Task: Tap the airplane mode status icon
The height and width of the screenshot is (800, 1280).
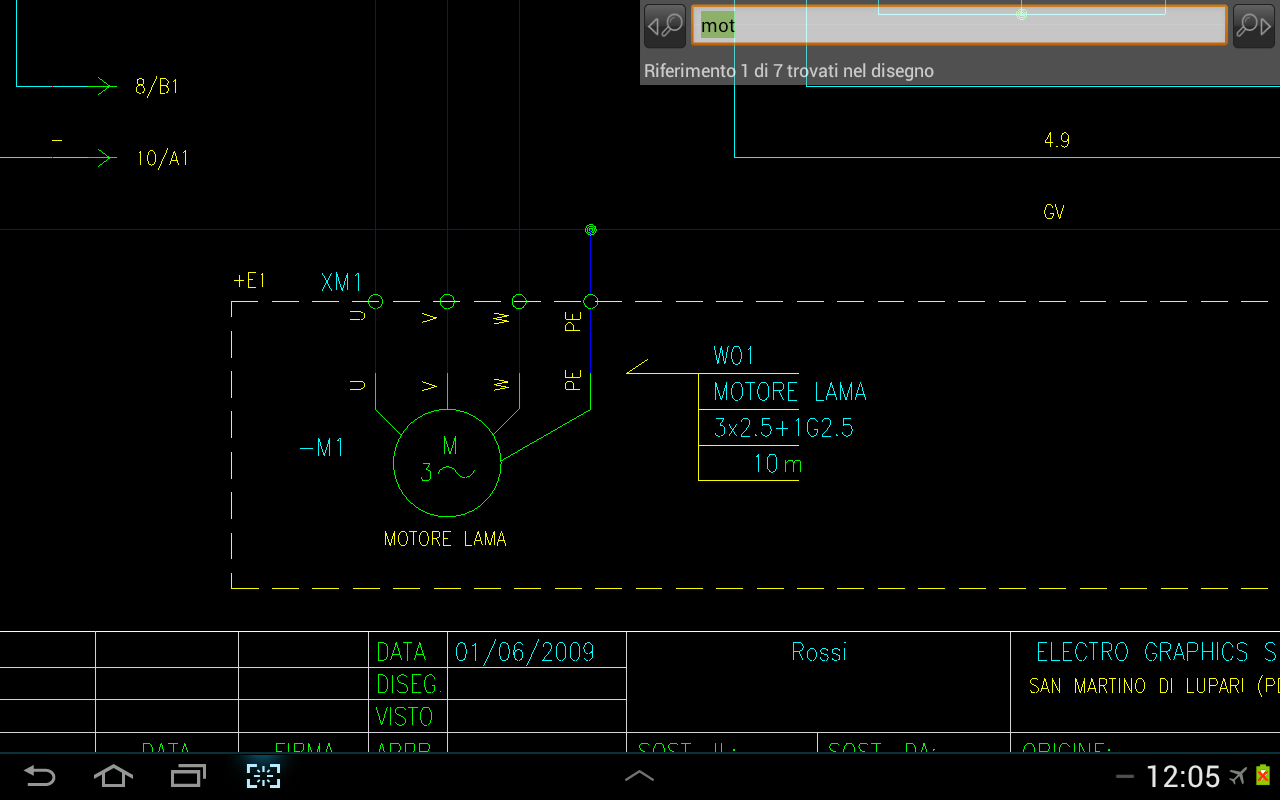Action: 1238,776
